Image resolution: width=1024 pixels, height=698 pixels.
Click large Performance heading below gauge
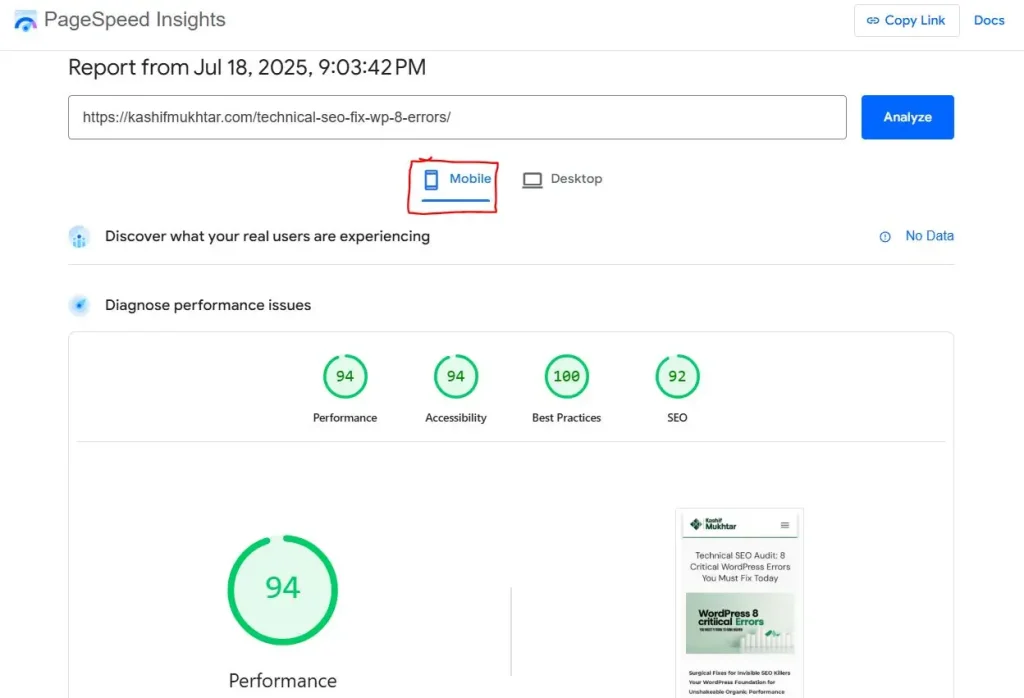[283, 681]
